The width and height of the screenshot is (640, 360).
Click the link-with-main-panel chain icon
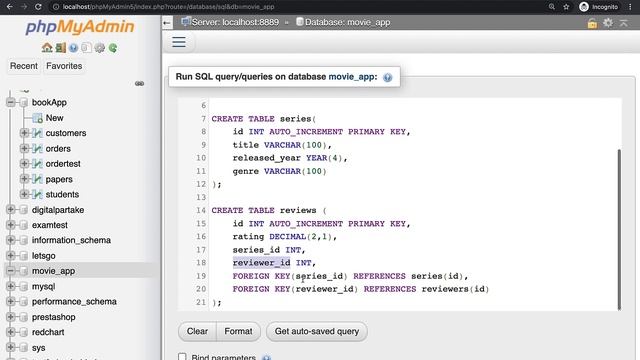[x=140, y=83]
